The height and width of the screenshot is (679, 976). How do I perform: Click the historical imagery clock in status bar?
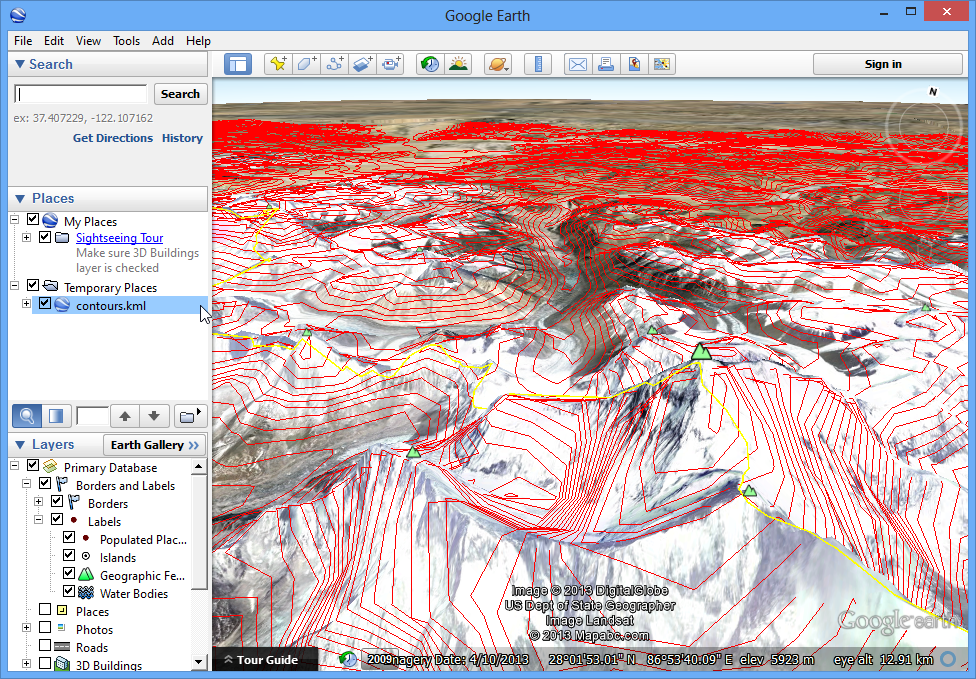(348, 659)
